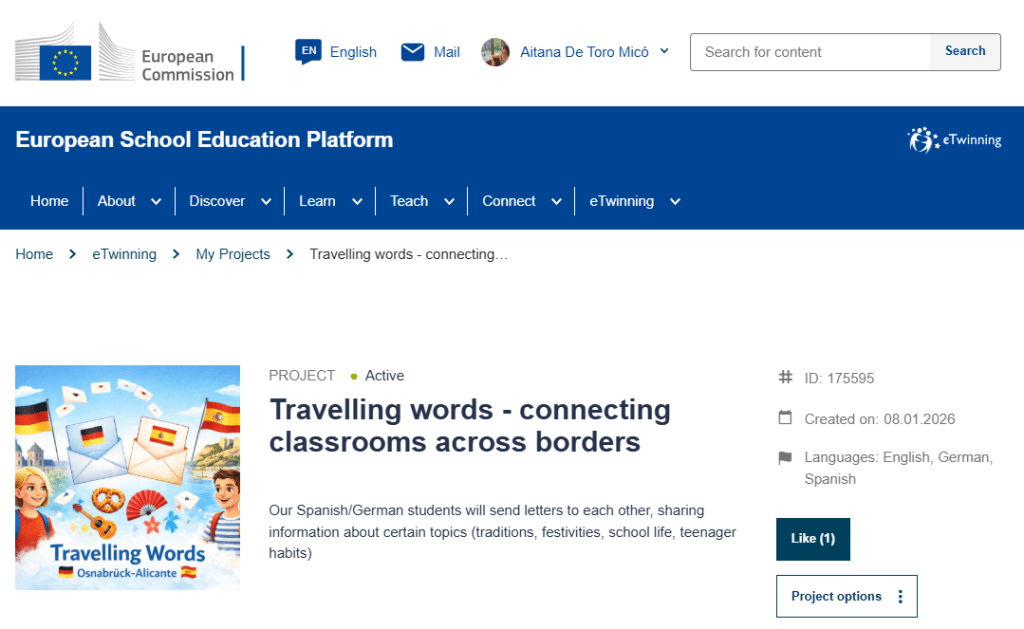Click the three-dot icon in Project options
The width and height of the screenshot is (1024, 629).
(900, 597)
